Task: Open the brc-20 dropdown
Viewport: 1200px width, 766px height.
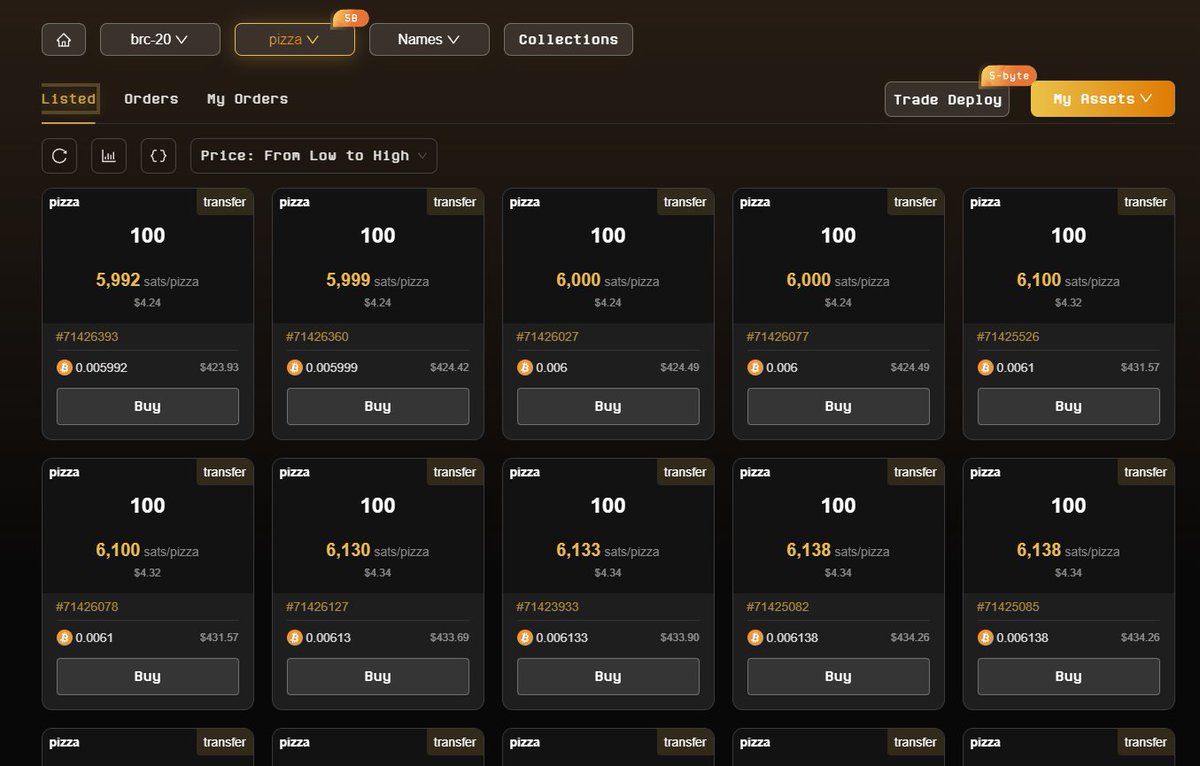Action: point(160,40)
